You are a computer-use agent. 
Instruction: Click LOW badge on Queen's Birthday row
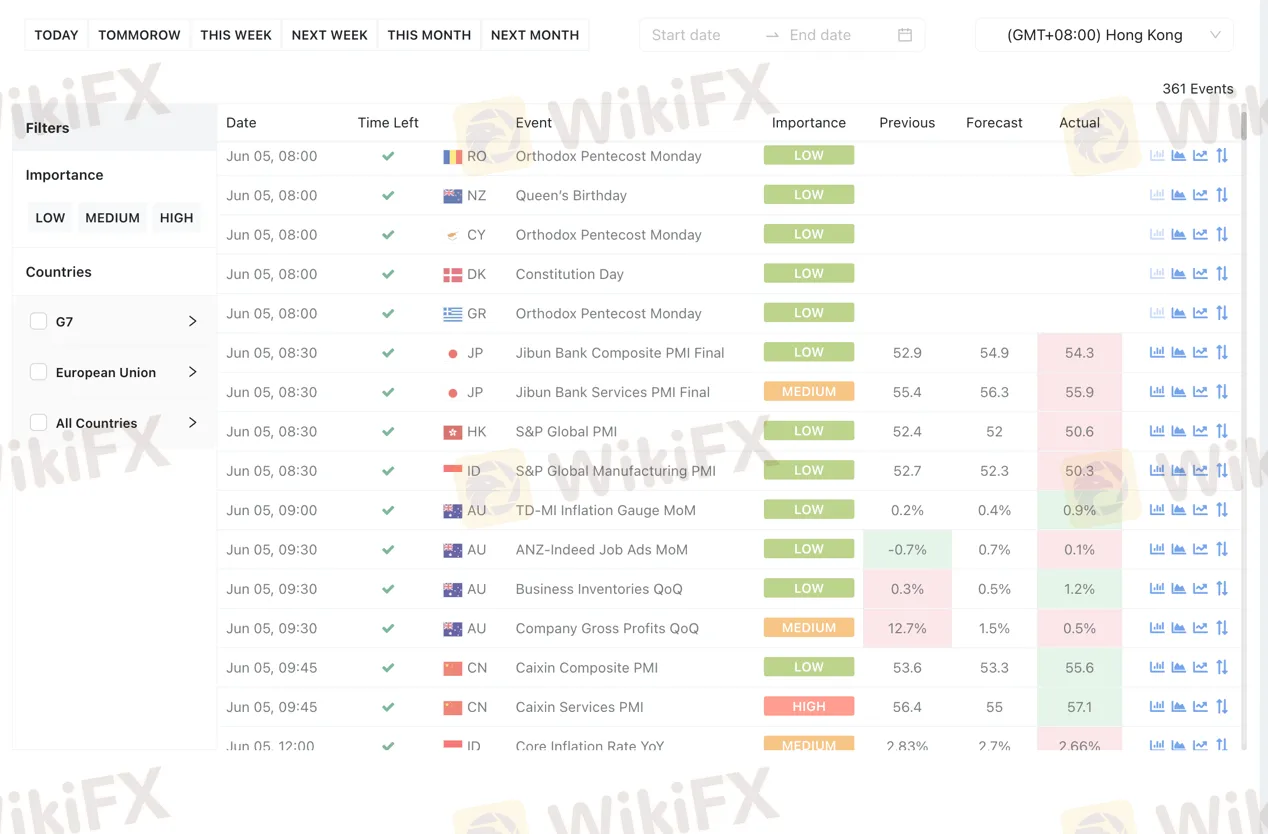[x=809, y=195]
